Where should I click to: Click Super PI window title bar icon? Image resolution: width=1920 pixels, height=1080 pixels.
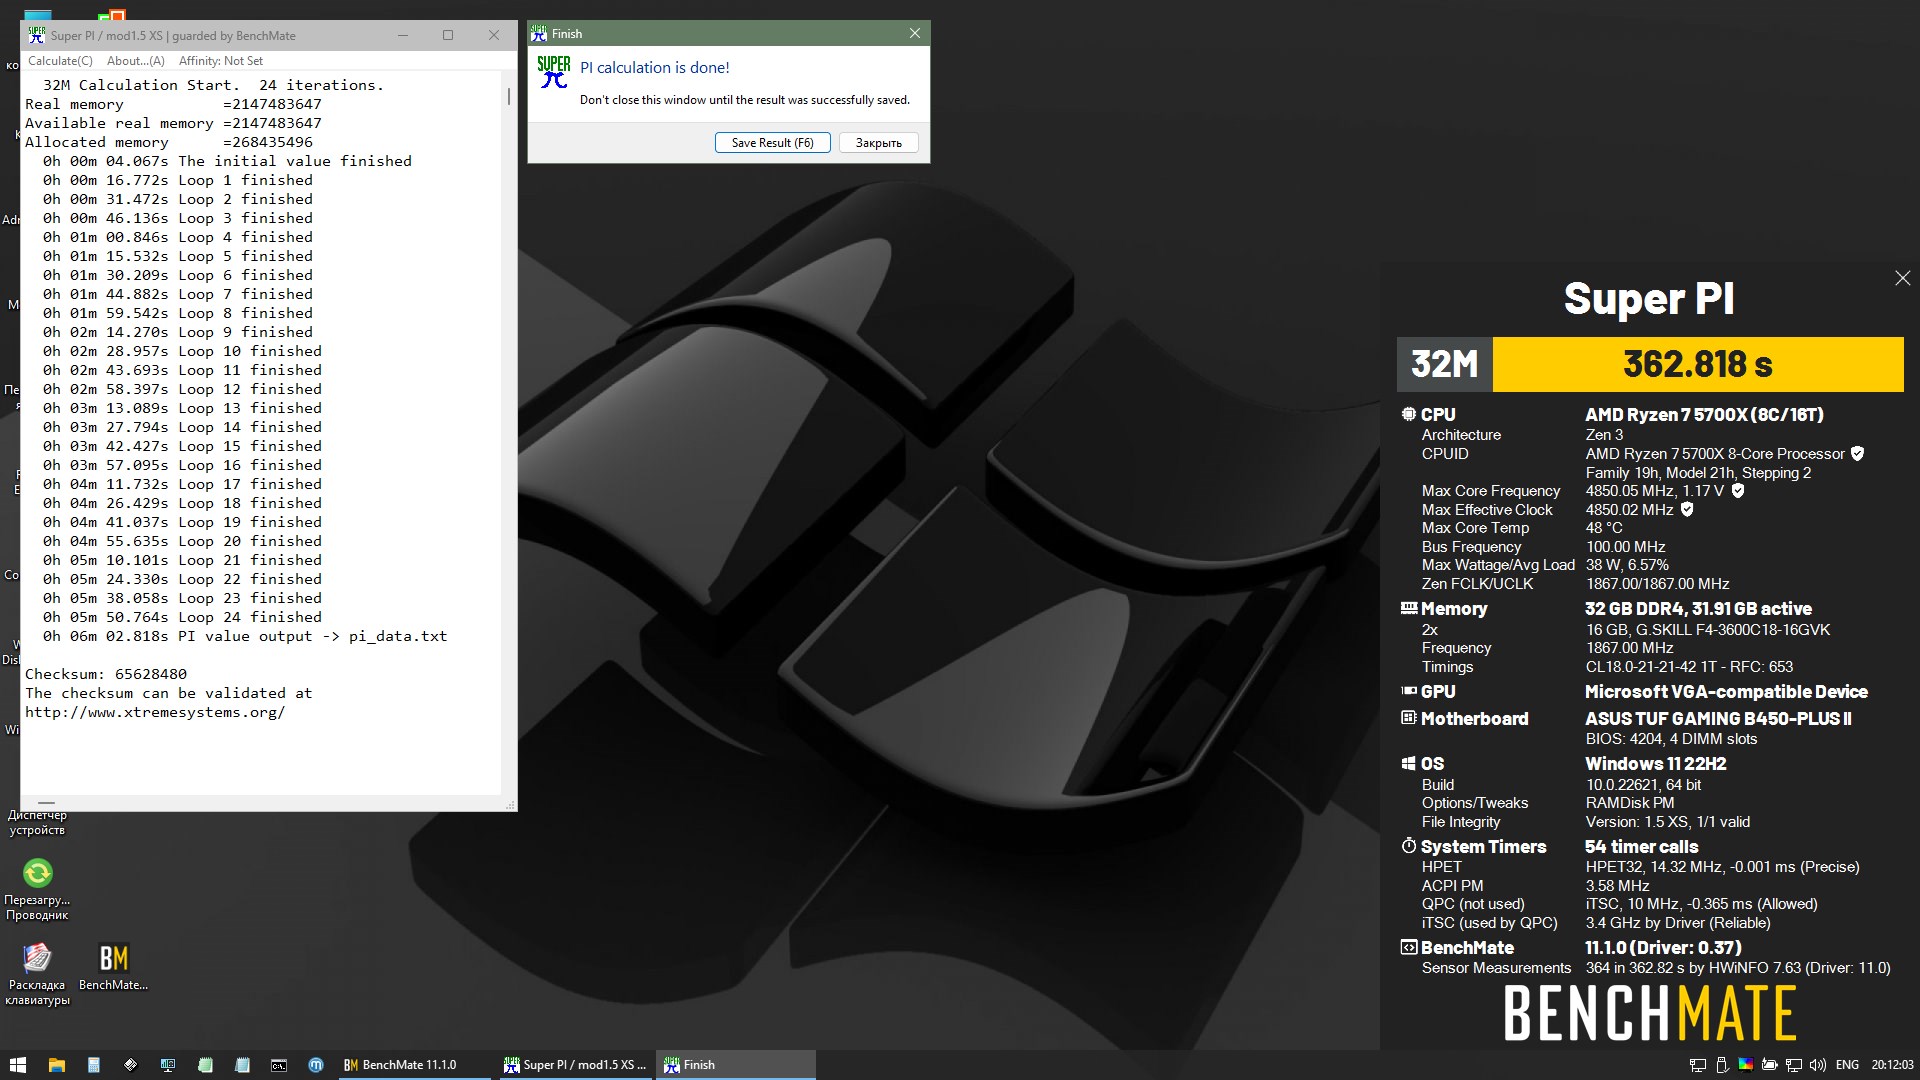click(37, 35)
